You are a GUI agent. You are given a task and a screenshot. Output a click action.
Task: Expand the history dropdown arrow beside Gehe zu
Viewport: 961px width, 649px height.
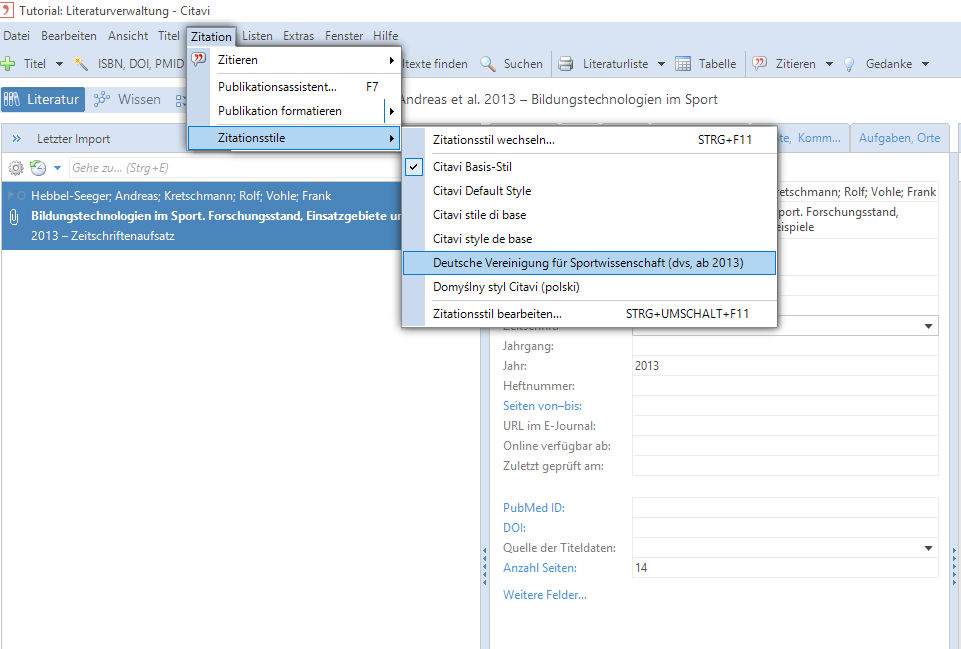58,168
